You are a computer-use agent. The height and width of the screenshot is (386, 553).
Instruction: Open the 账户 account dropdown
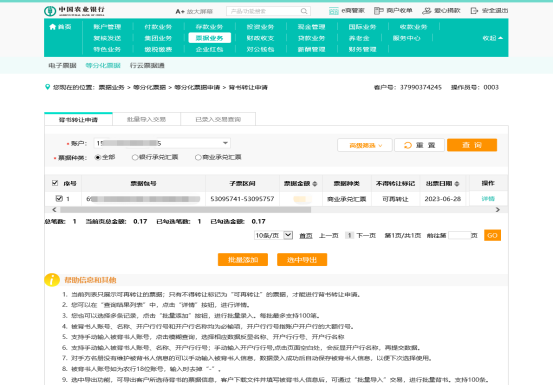162,143
